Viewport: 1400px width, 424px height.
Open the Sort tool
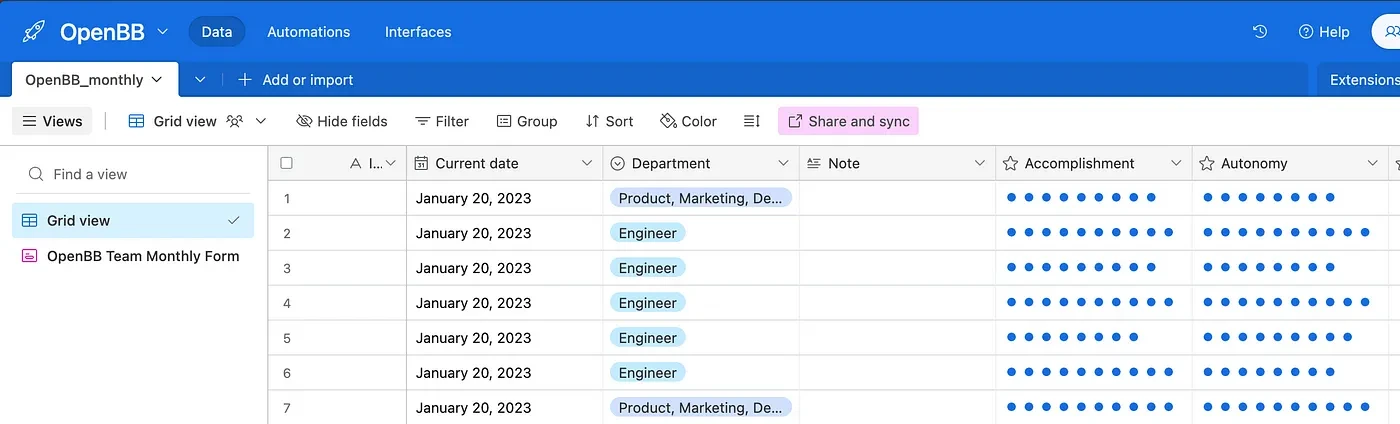[x=609, y=121]
